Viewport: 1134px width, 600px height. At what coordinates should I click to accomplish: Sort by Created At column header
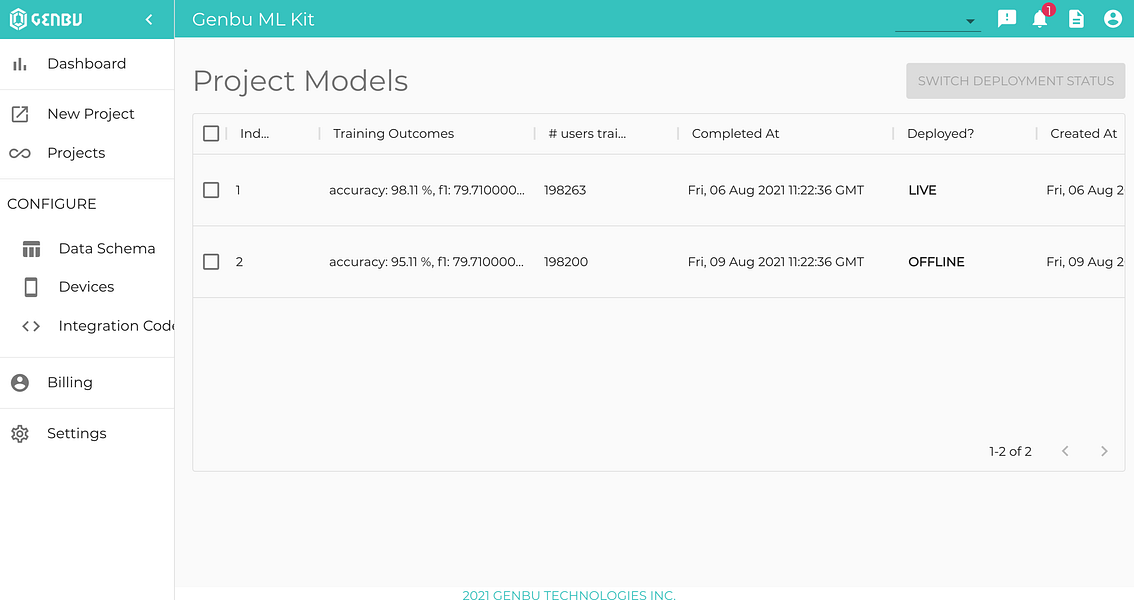[x=1083, y=133]
